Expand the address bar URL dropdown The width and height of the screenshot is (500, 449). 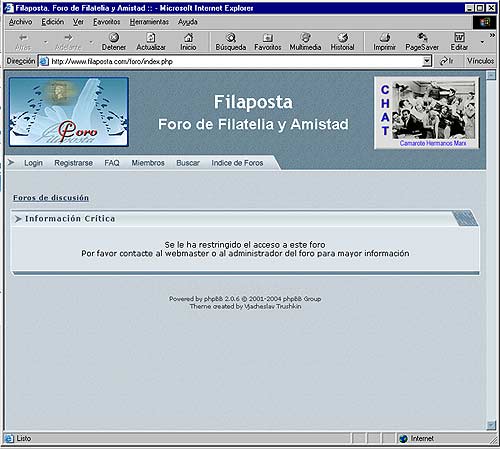tap(427, 61)
